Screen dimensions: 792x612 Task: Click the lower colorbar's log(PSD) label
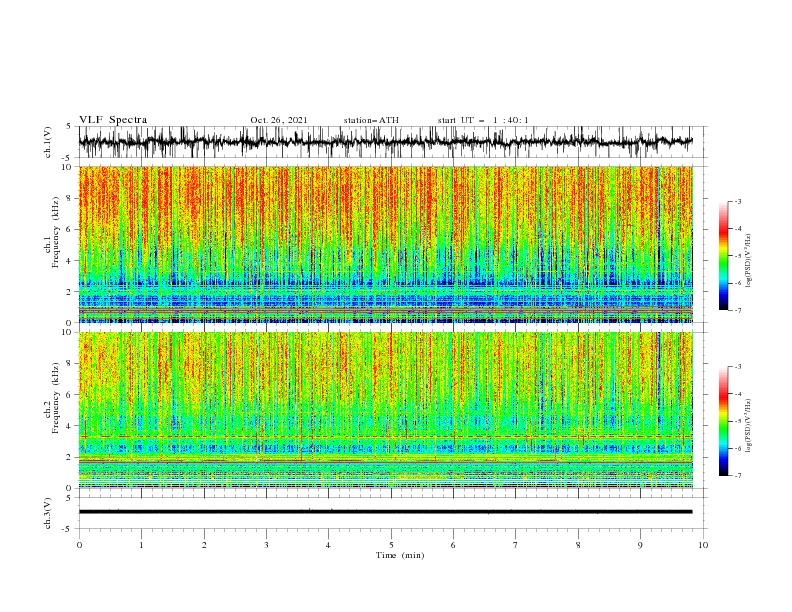(x=749, y=426)
